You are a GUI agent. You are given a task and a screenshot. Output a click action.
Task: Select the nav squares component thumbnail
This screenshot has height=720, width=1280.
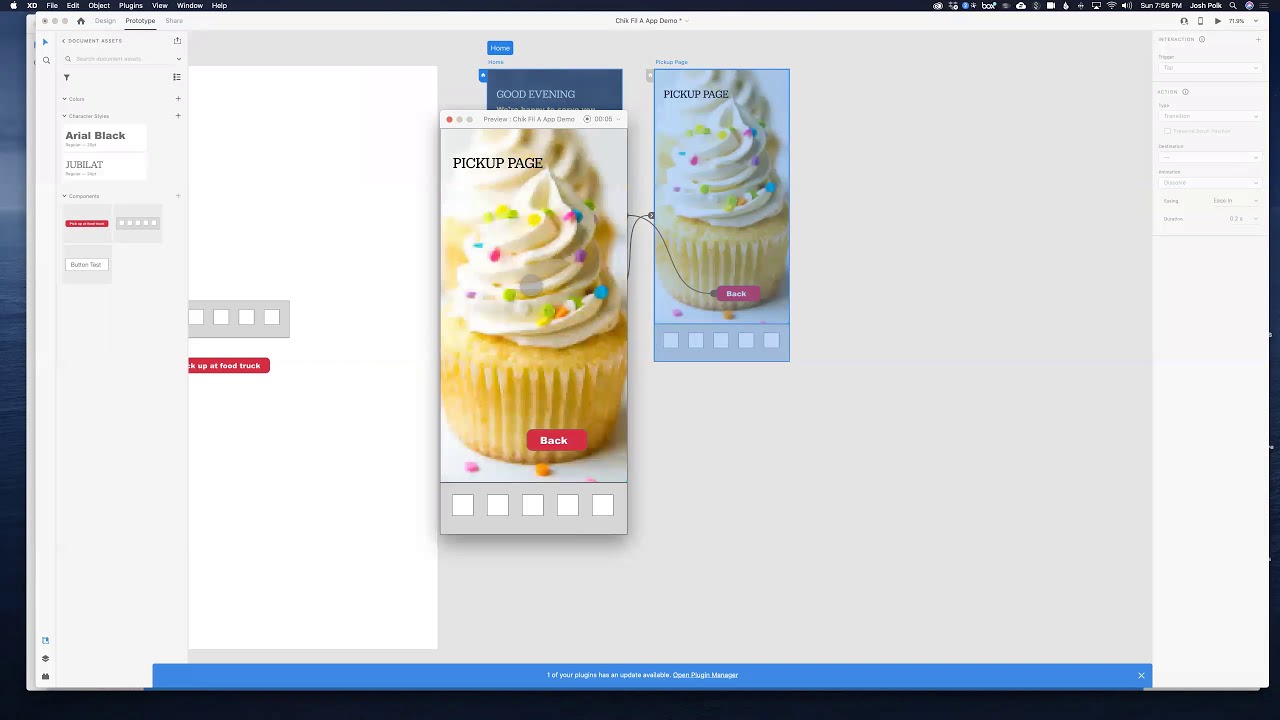click(x=137, y=223)
